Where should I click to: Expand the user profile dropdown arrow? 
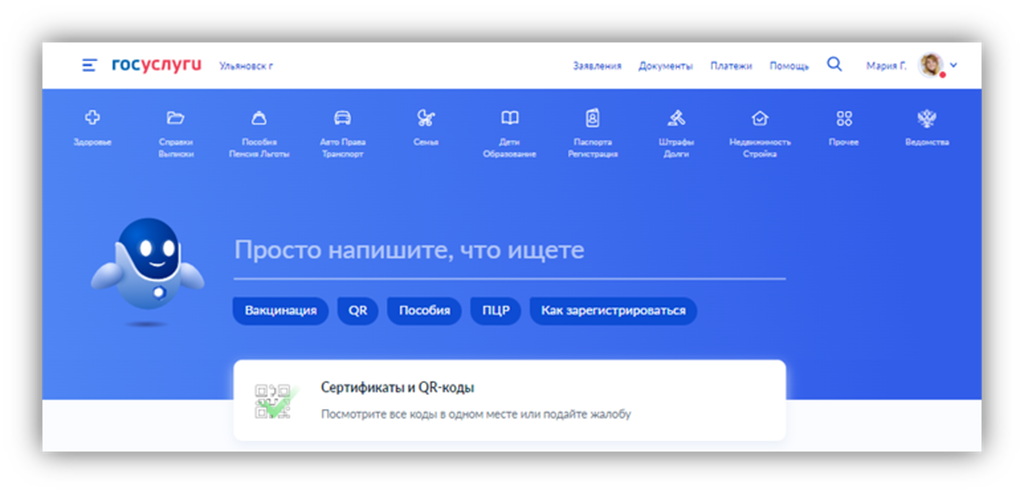coord(953,66)
